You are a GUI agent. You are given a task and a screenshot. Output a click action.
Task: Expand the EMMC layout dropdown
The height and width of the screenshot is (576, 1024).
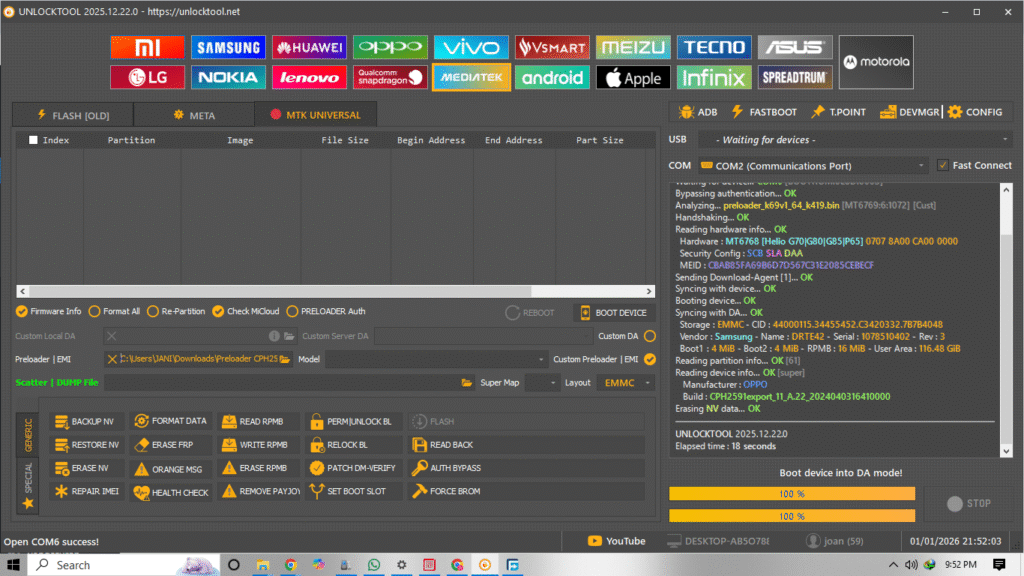click(626, 382)
